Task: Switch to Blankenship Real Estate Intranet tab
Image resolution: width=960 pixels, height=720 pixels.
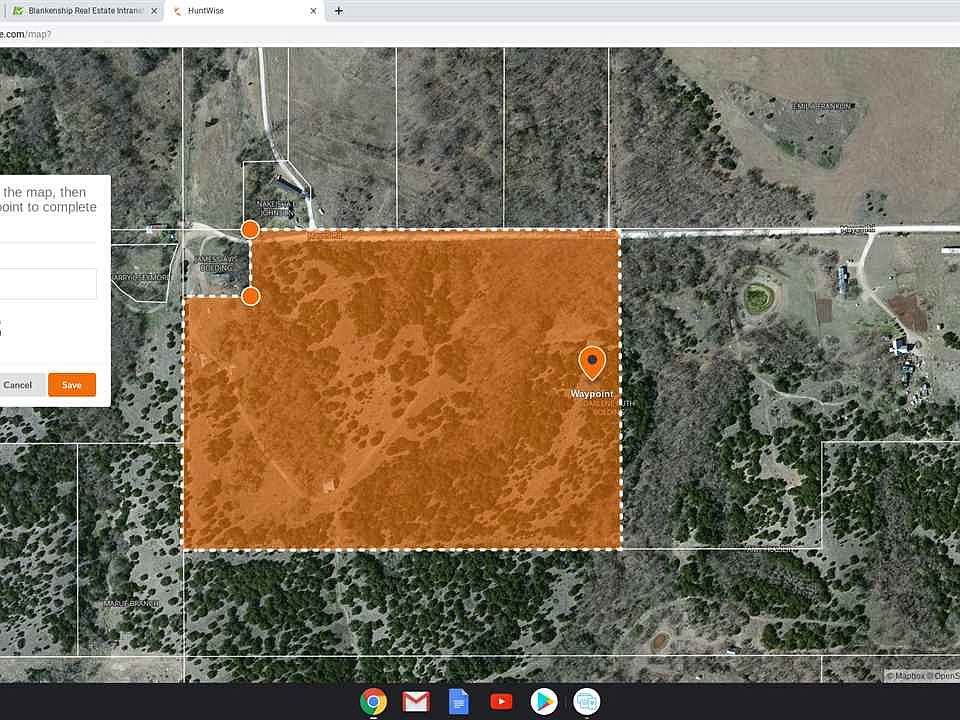Action: tap(84, 11)
